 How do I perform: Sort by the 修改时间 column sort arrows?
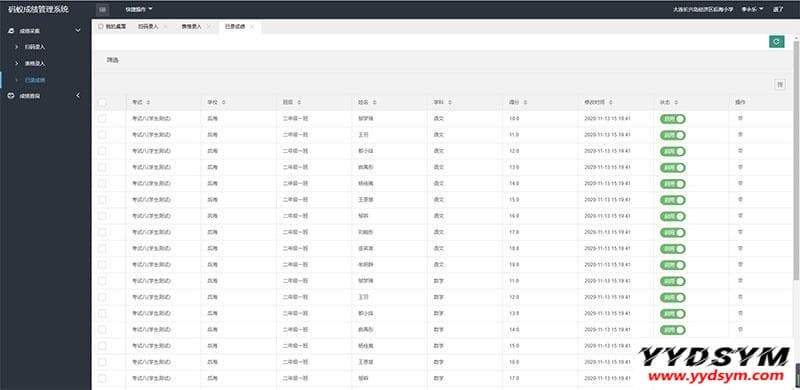[611, 103]
